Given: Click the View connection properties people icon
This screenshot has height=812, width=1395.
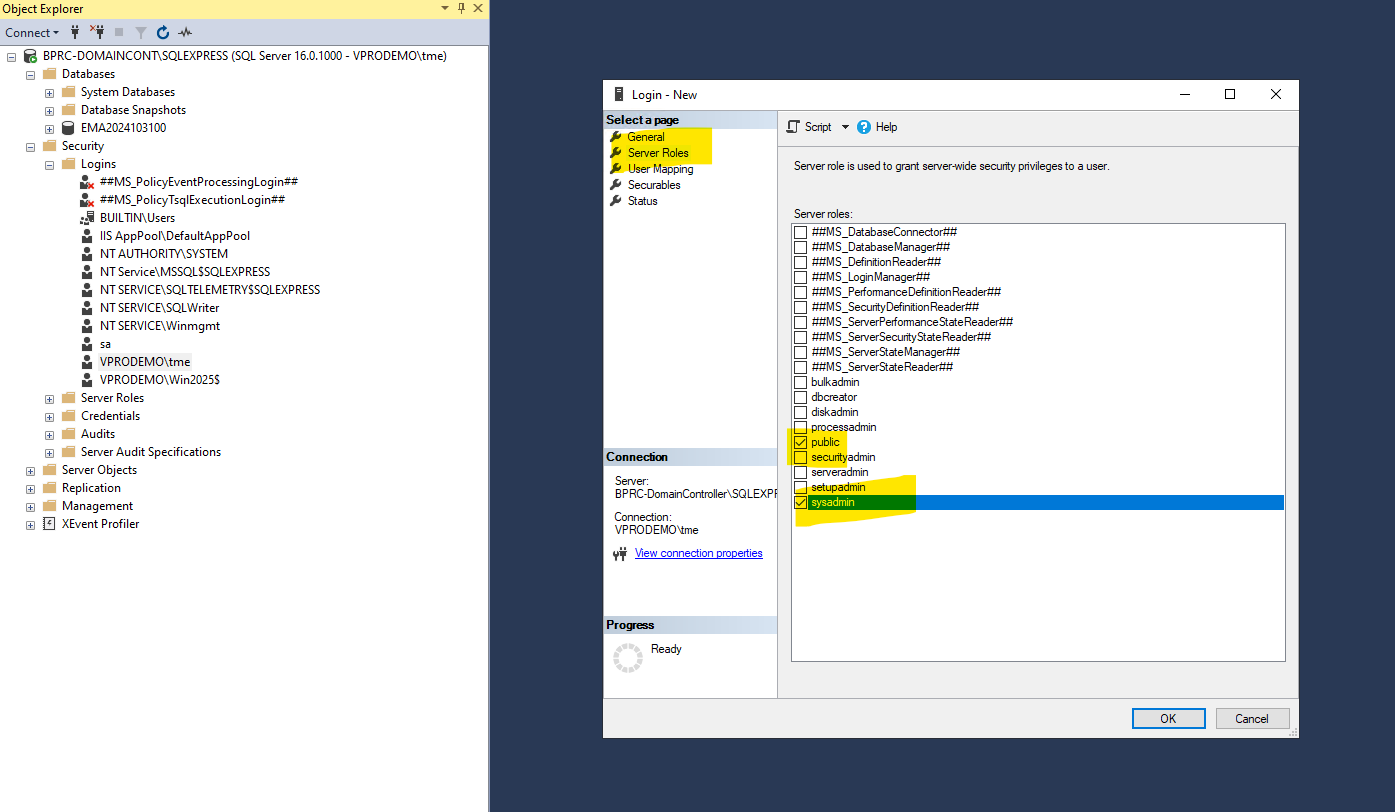Looking at the screenshot, I should click(619, 553).
